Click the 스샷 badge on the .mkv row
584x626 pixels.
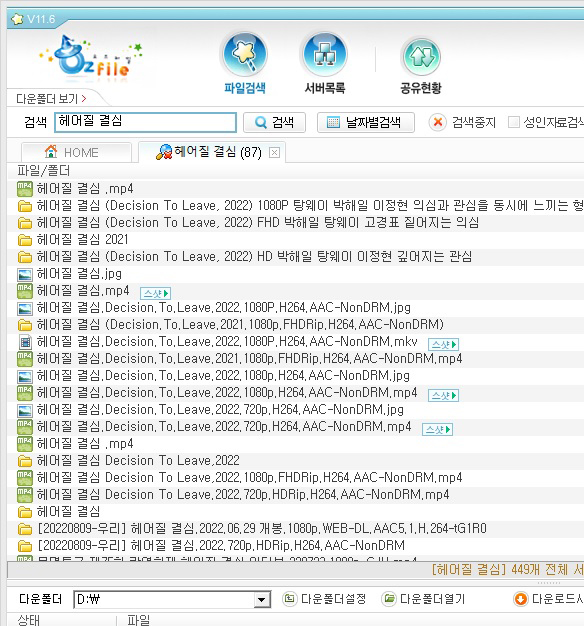point(443,344)
